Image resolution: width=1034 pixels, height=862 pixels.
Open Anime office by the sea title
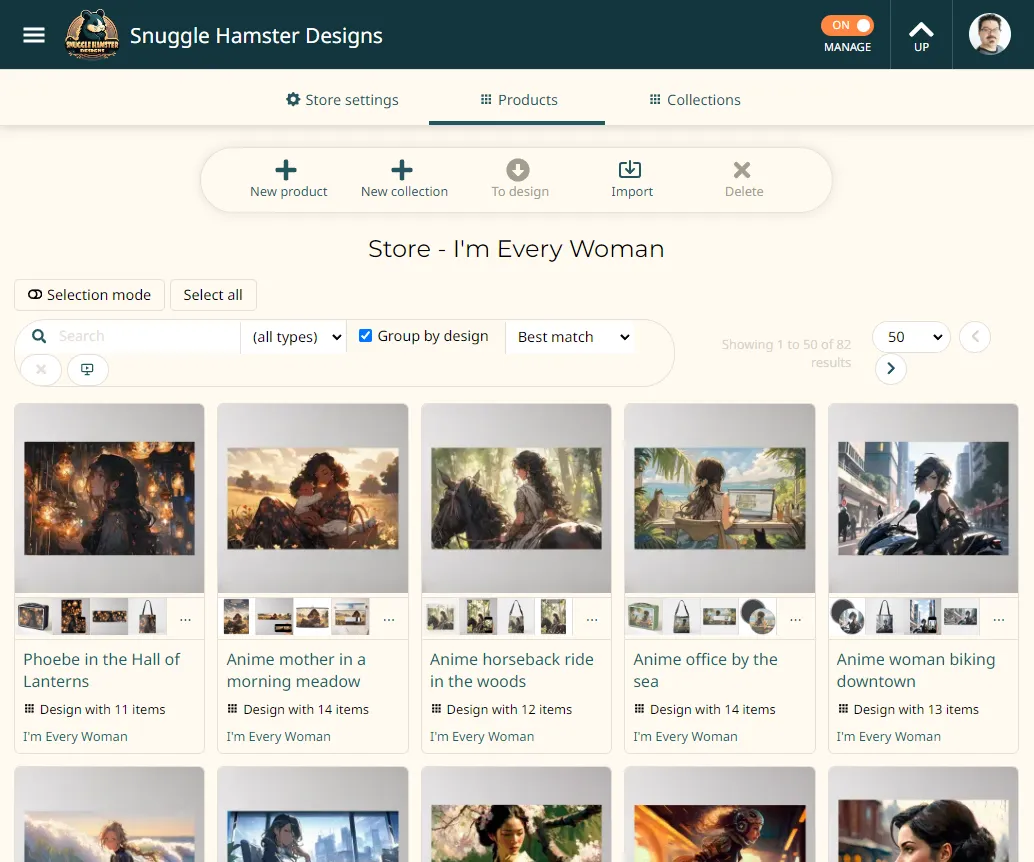tap(706, 670)
